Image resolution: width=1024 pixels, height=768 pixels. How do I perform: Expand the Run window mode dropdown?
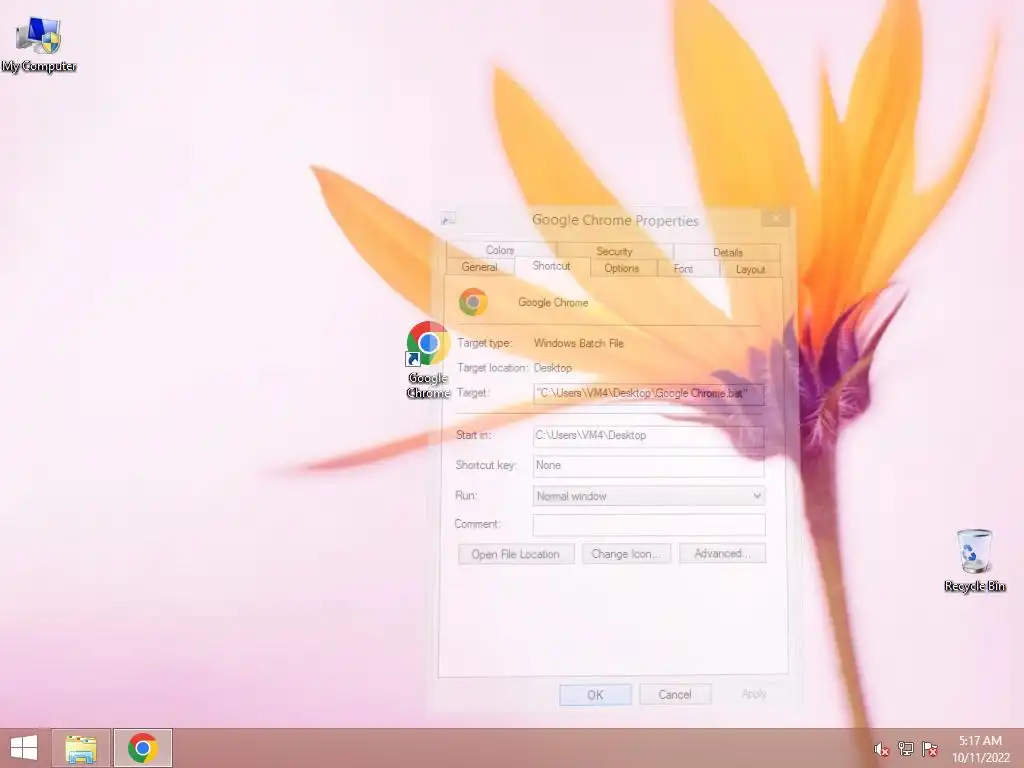click(648, 496)
